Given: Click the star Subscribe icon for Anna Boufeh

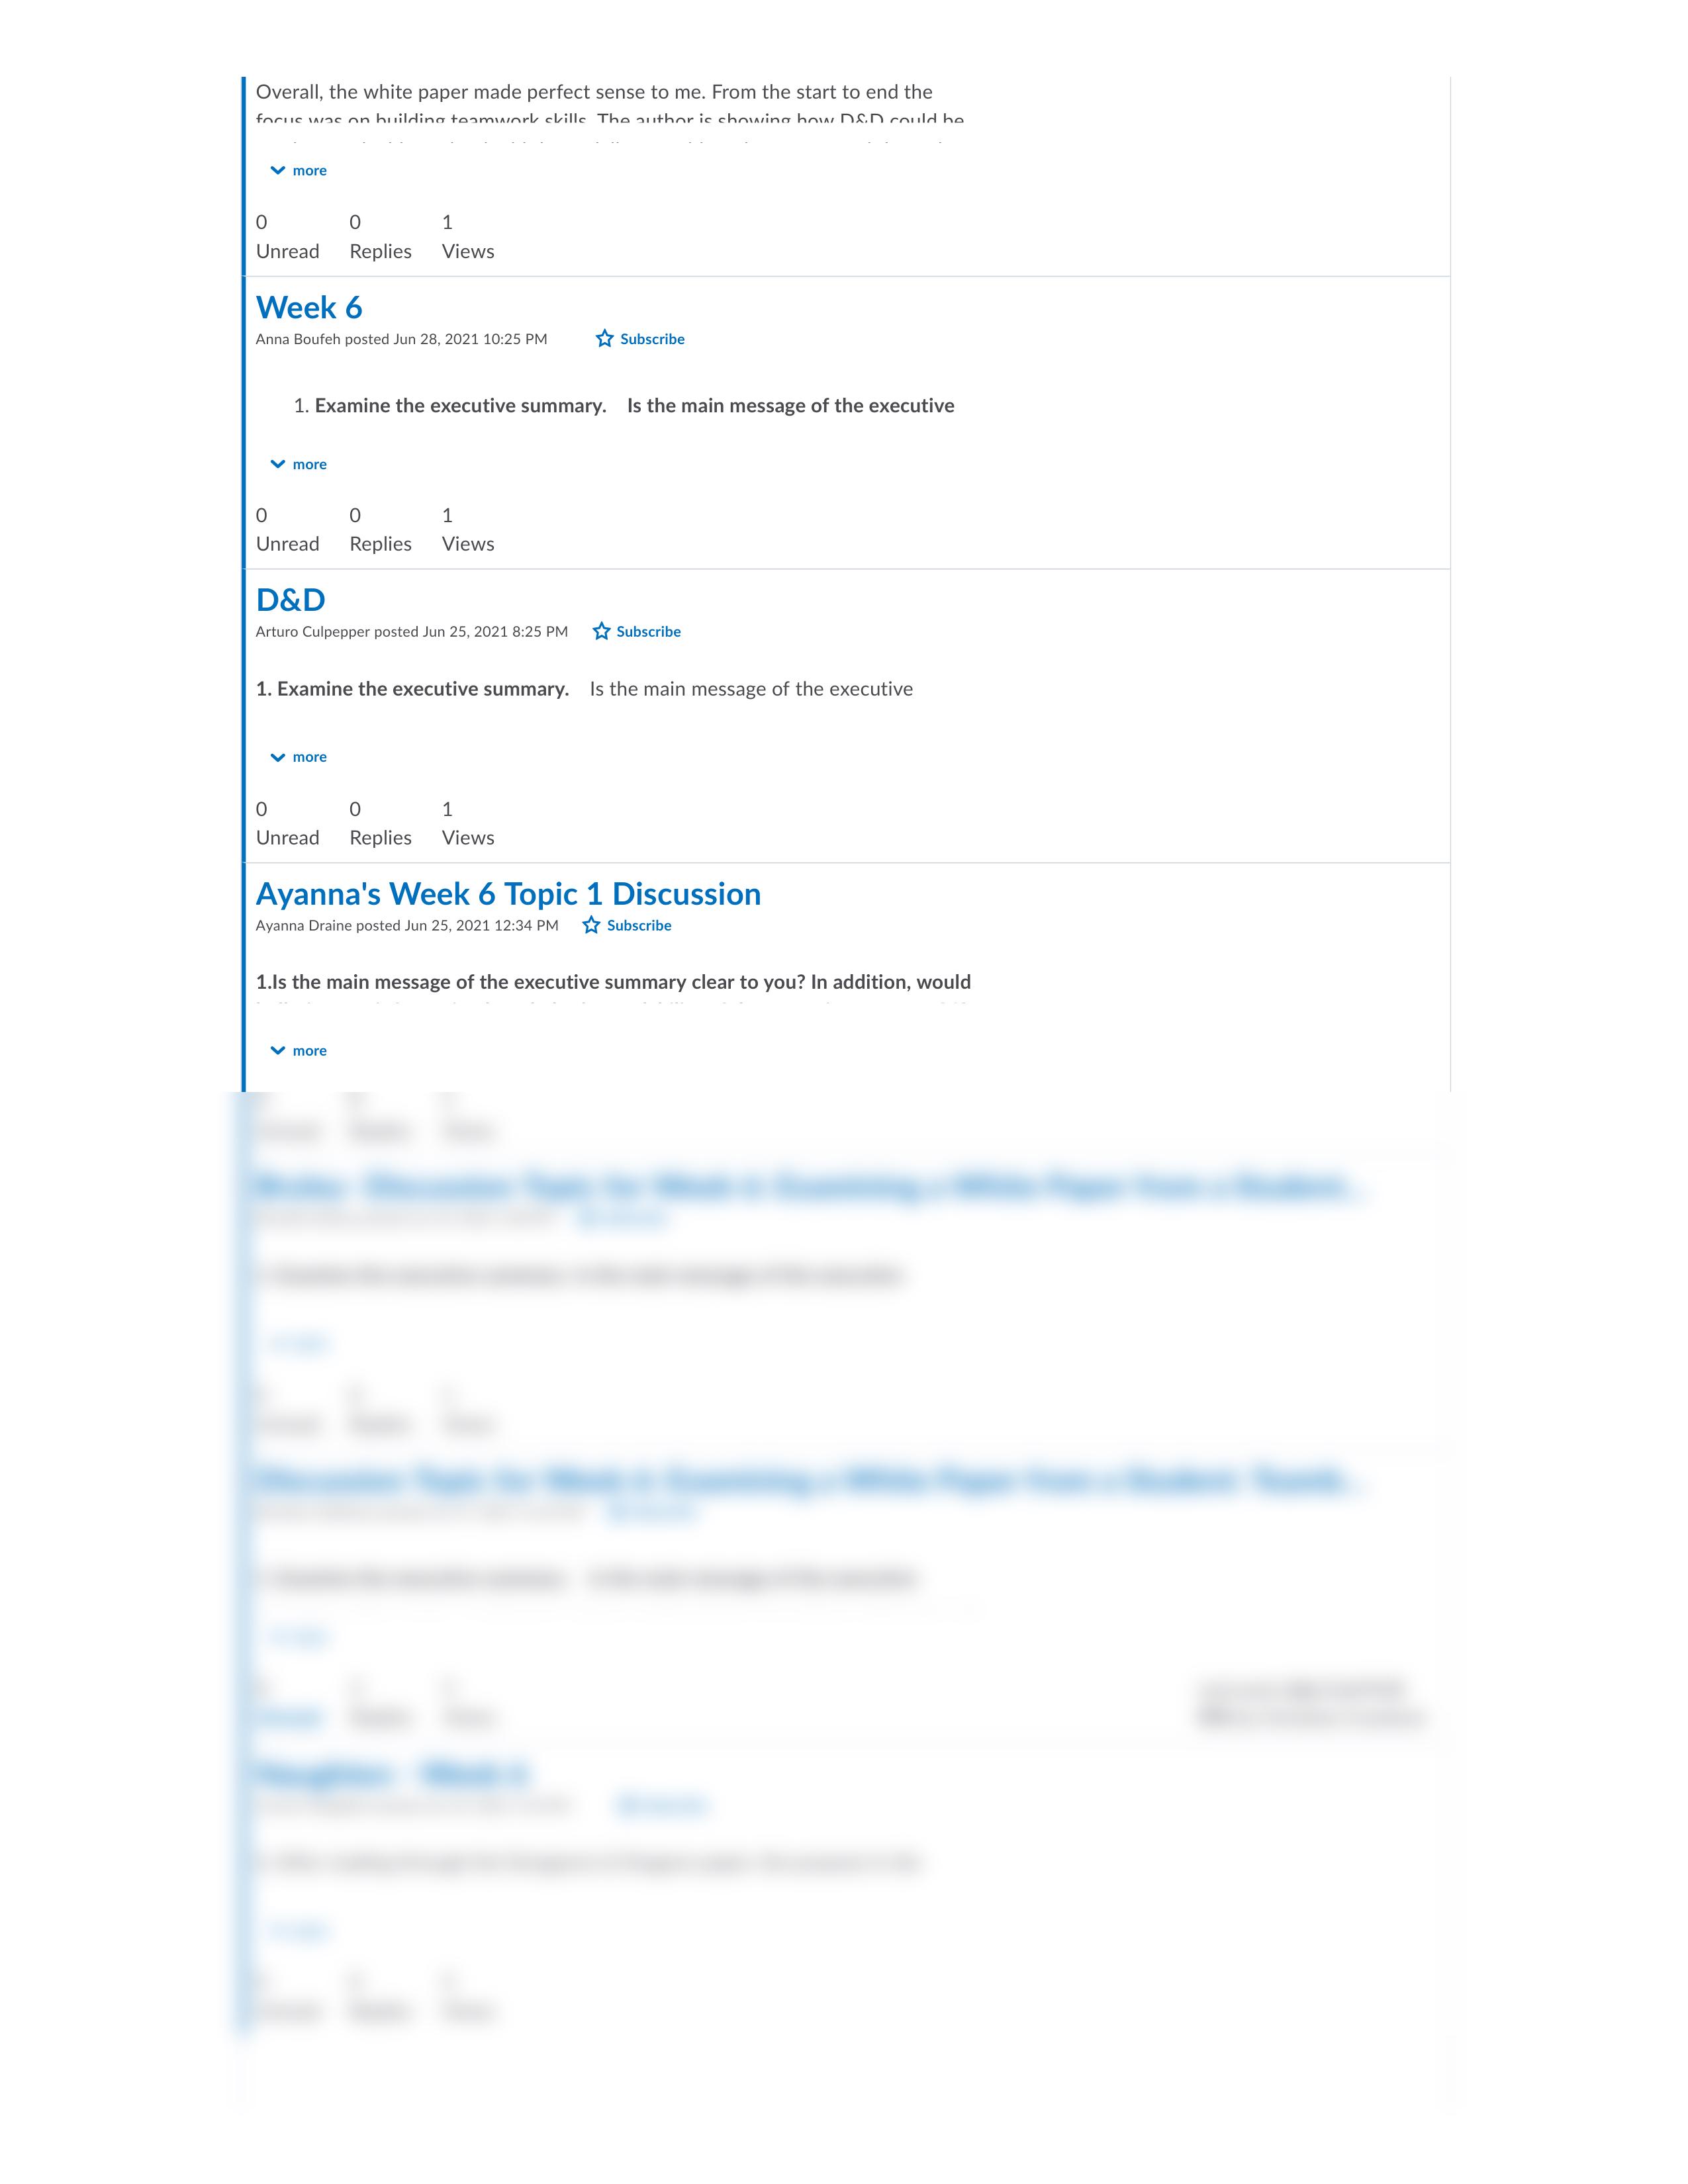Looking at the screenshot, I should (604, 337).
